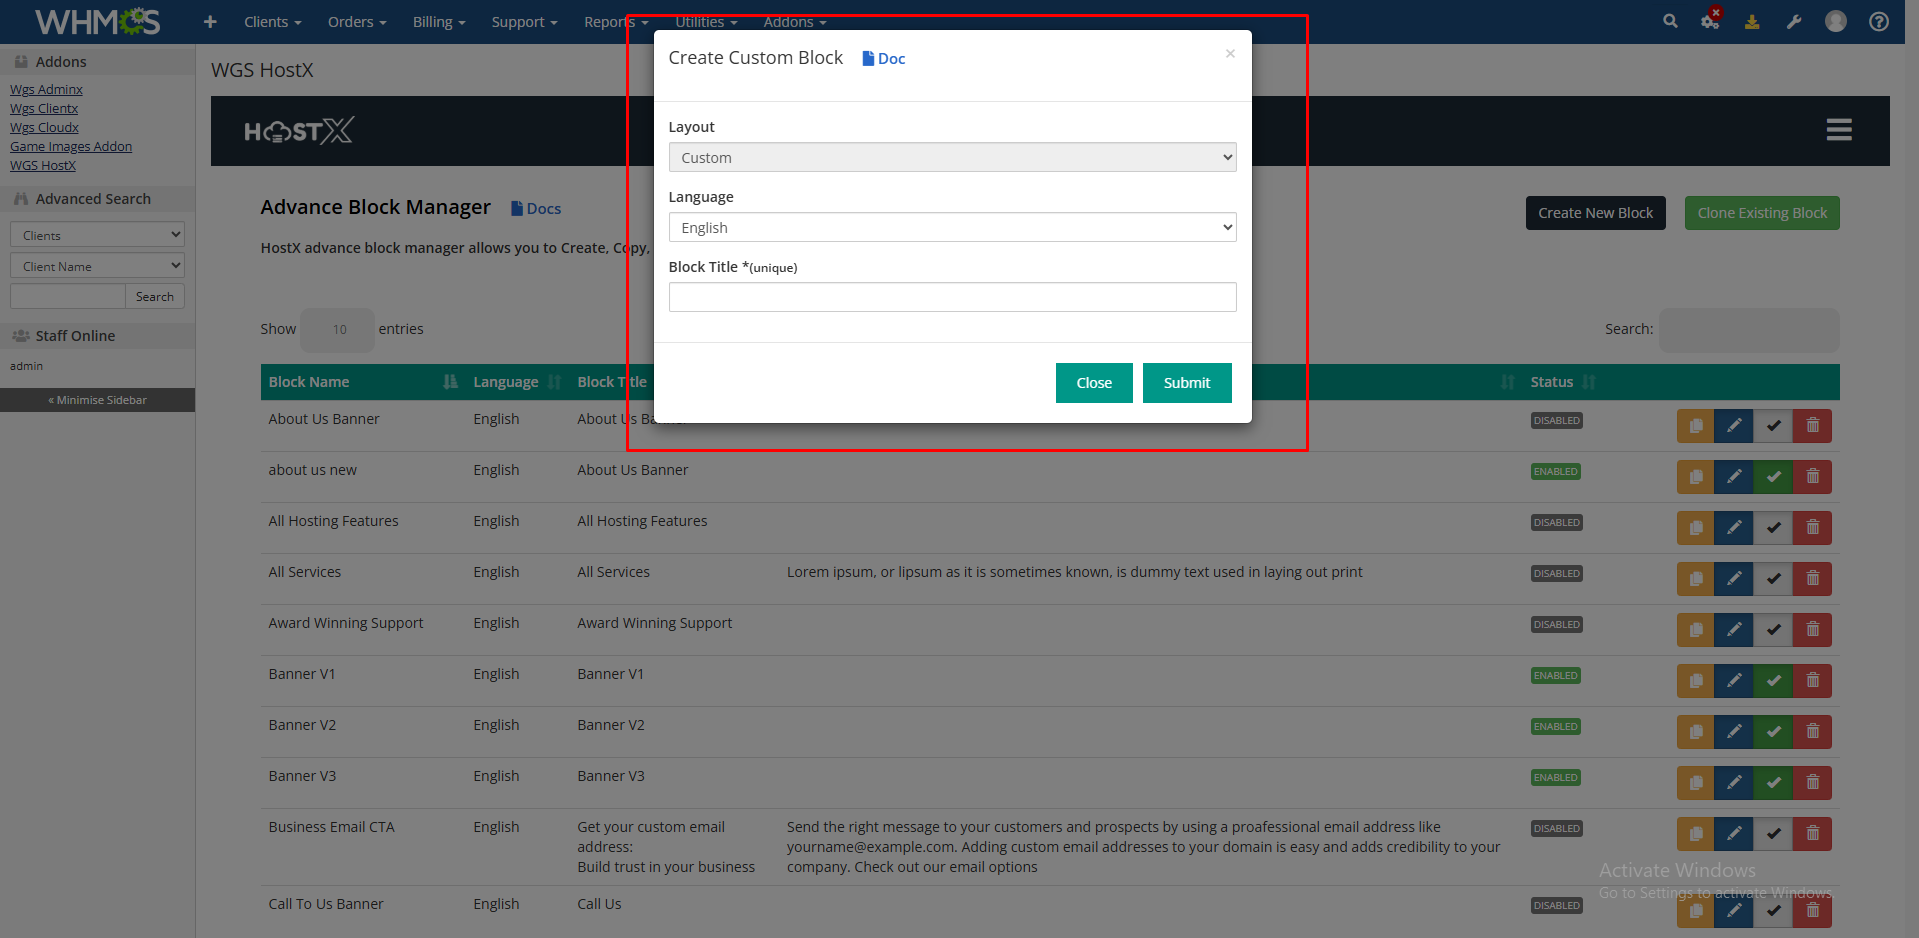Viewport: 1919px width, 938px height.
Task: Open the Clients dropdown in Advanced Search
Action: [x=97, y=235]
